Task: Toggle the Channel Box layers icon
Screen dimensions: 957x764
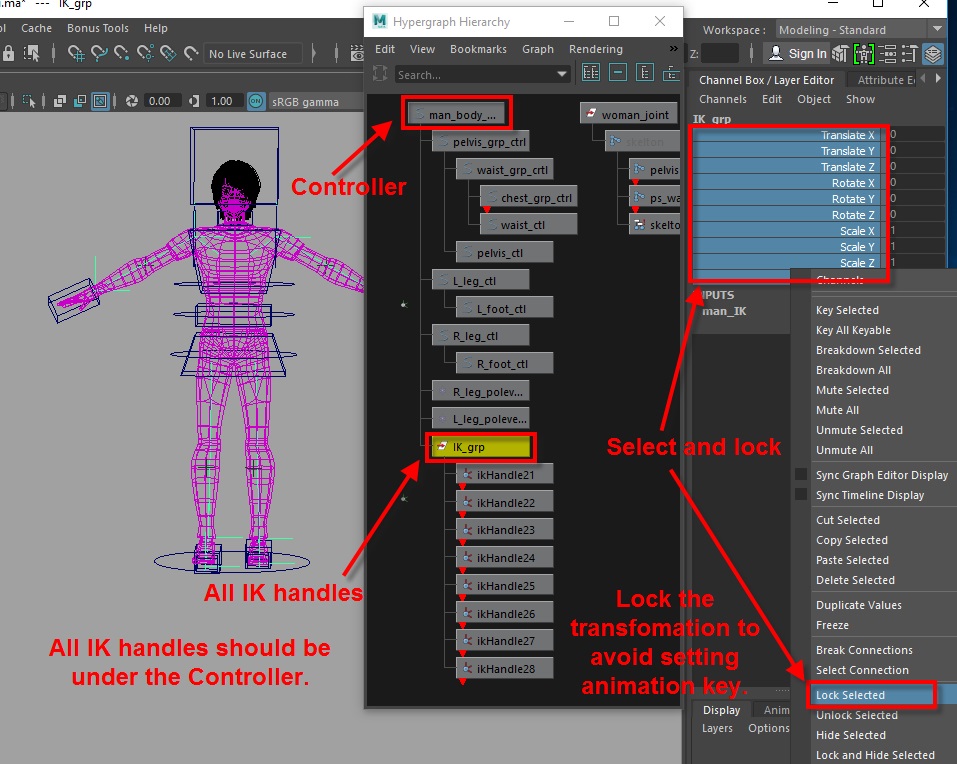Action: 932,54
